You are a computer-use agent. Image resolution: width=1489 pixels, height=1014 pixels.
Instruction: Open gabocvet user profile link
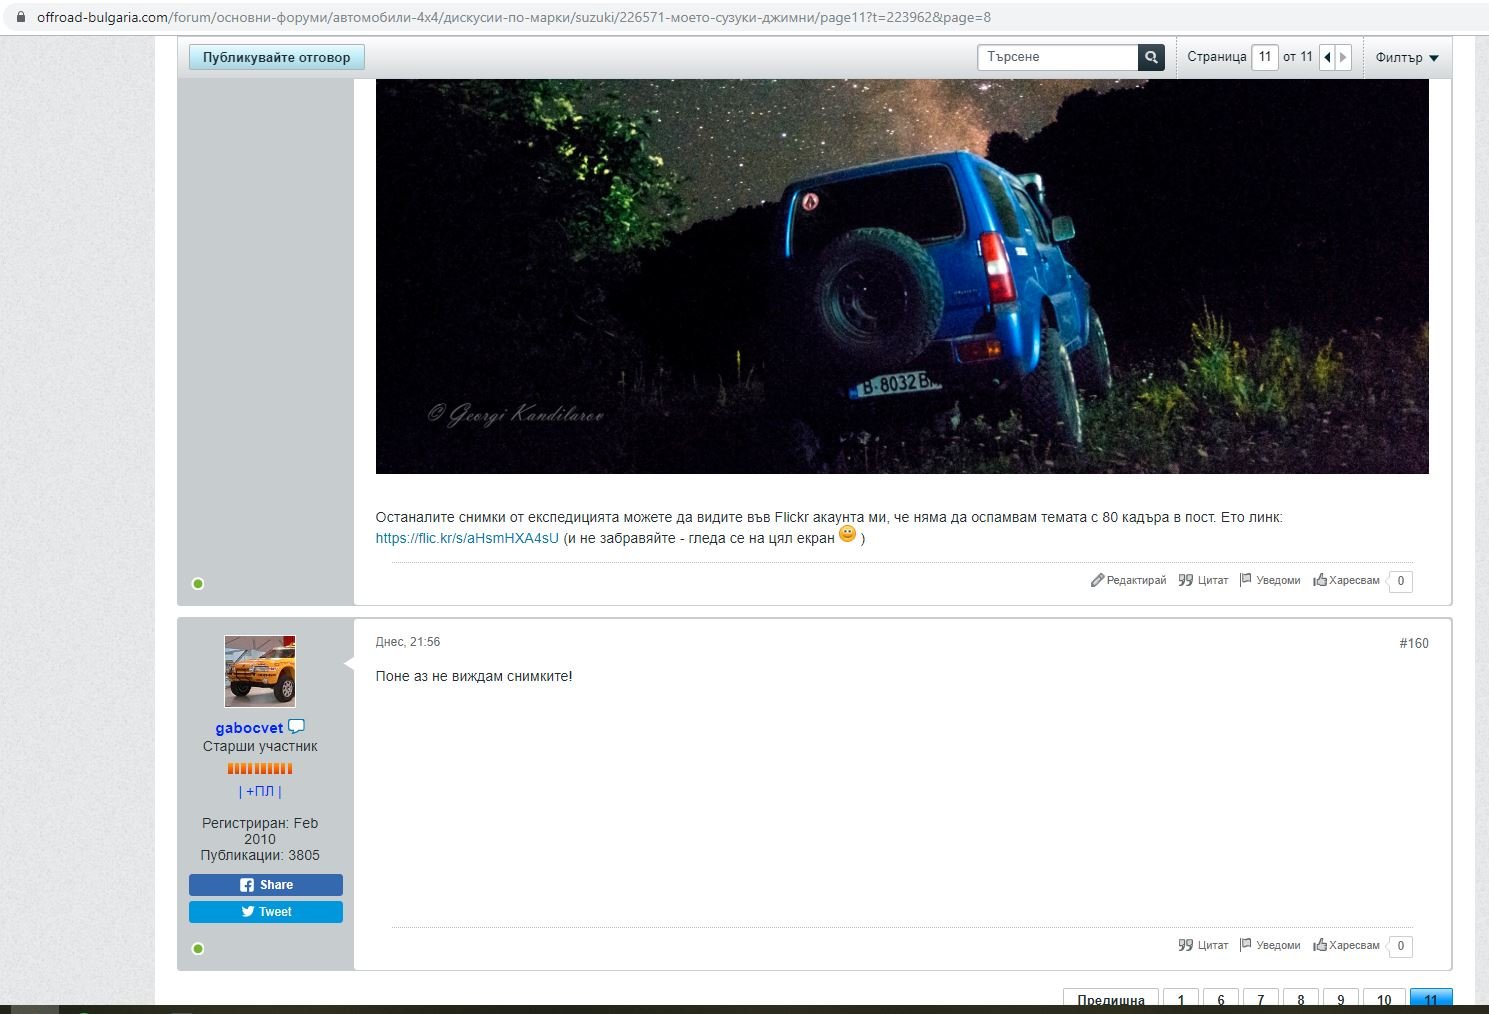[x=249, y=728]
